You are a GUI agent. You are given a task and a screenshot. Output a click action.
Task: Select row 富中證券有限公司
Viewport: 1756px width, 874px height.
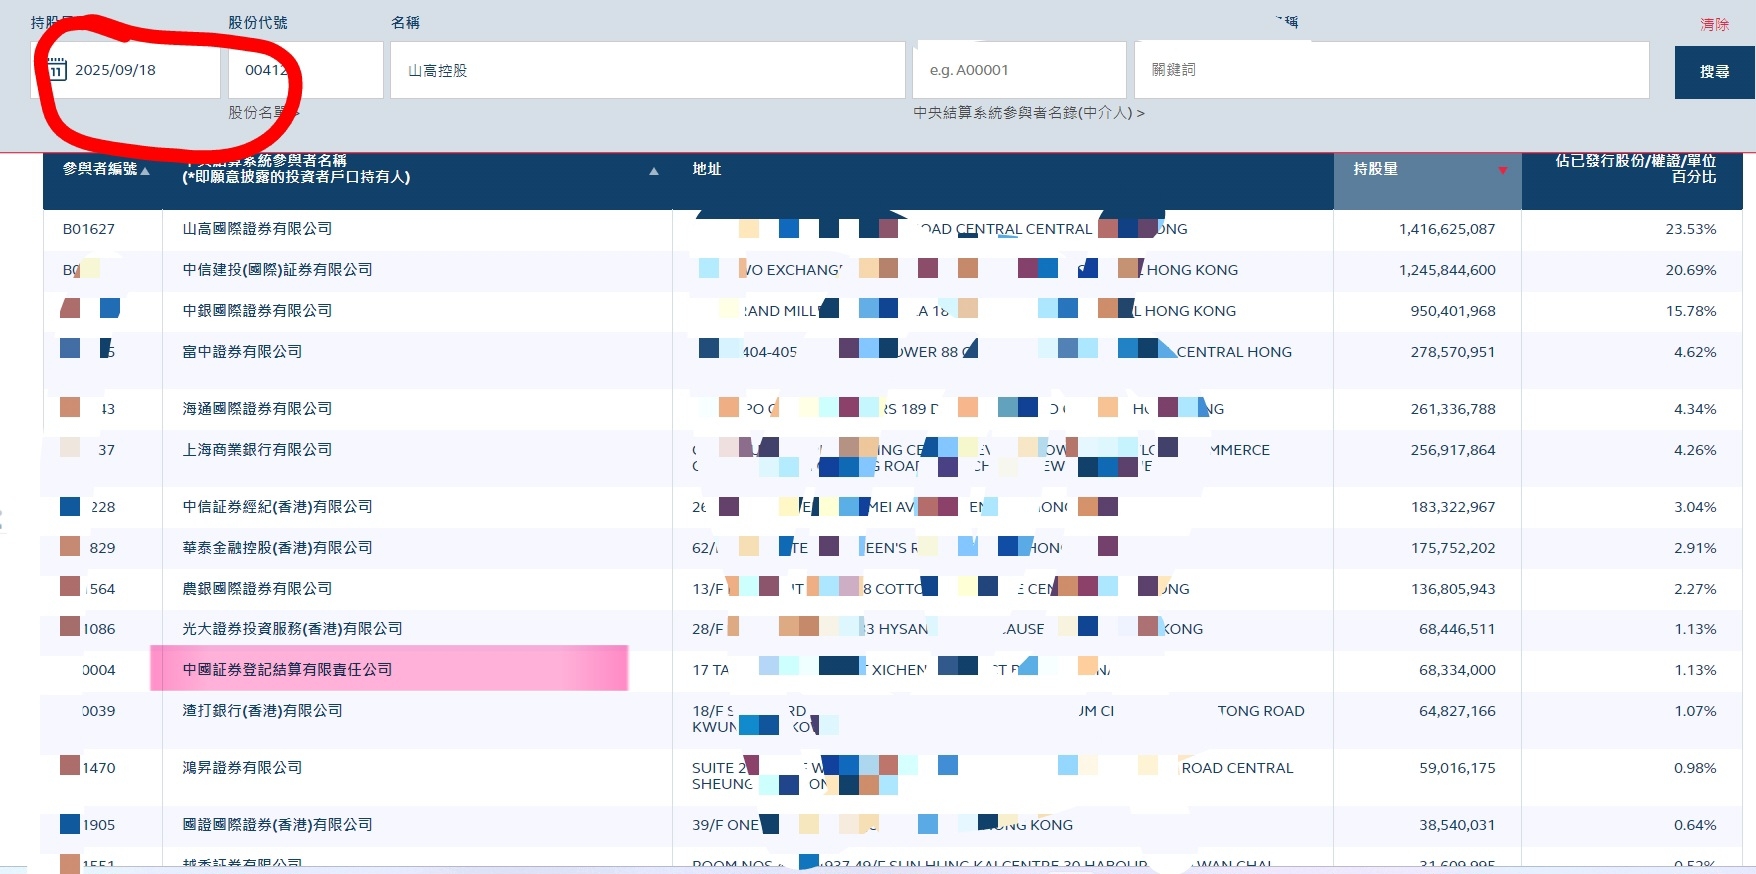(242, 352)
